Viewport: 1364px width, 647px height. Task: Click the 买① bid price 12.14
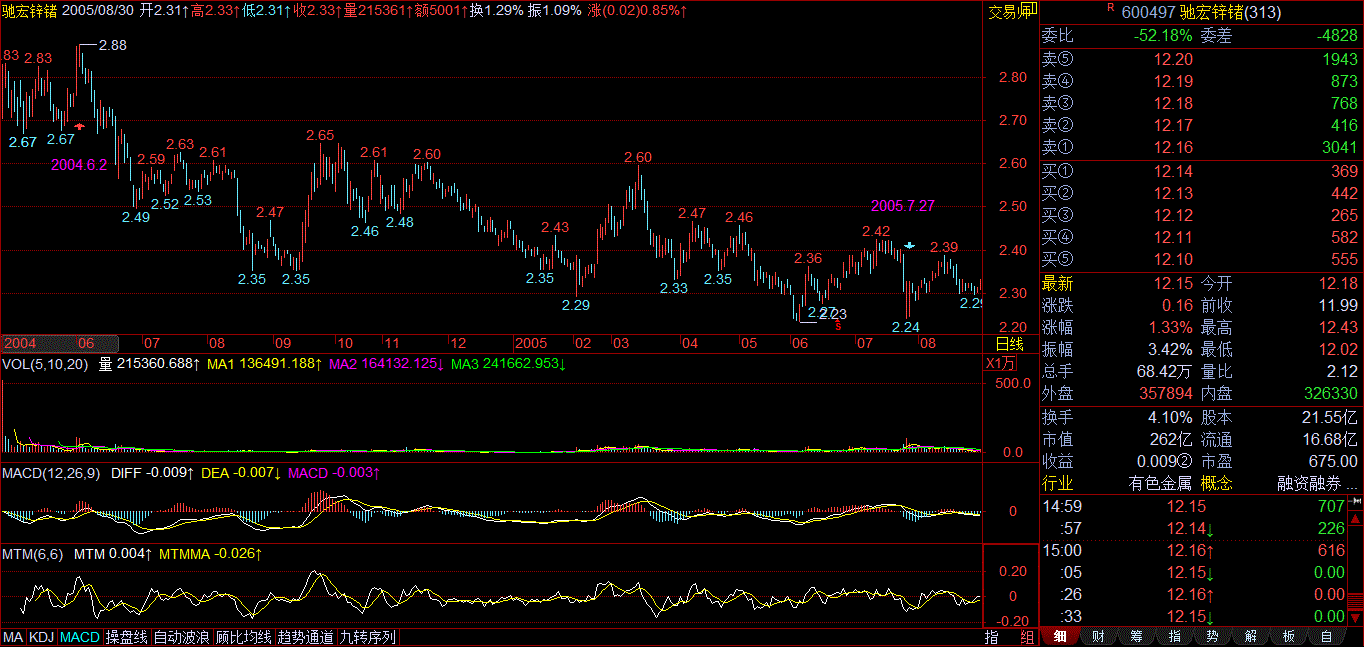[1173, 172]
